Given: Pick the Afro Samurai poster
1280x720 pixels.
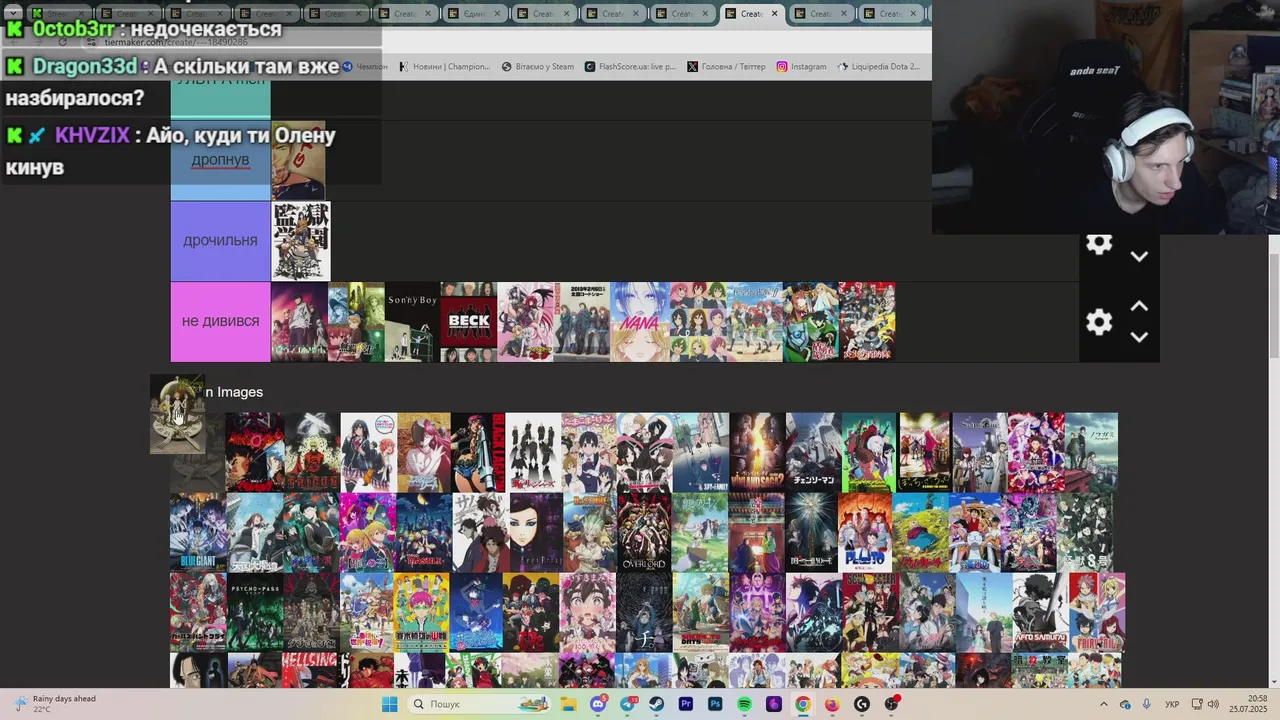Looking at the screenshot, I should [x=1040, y=612].
